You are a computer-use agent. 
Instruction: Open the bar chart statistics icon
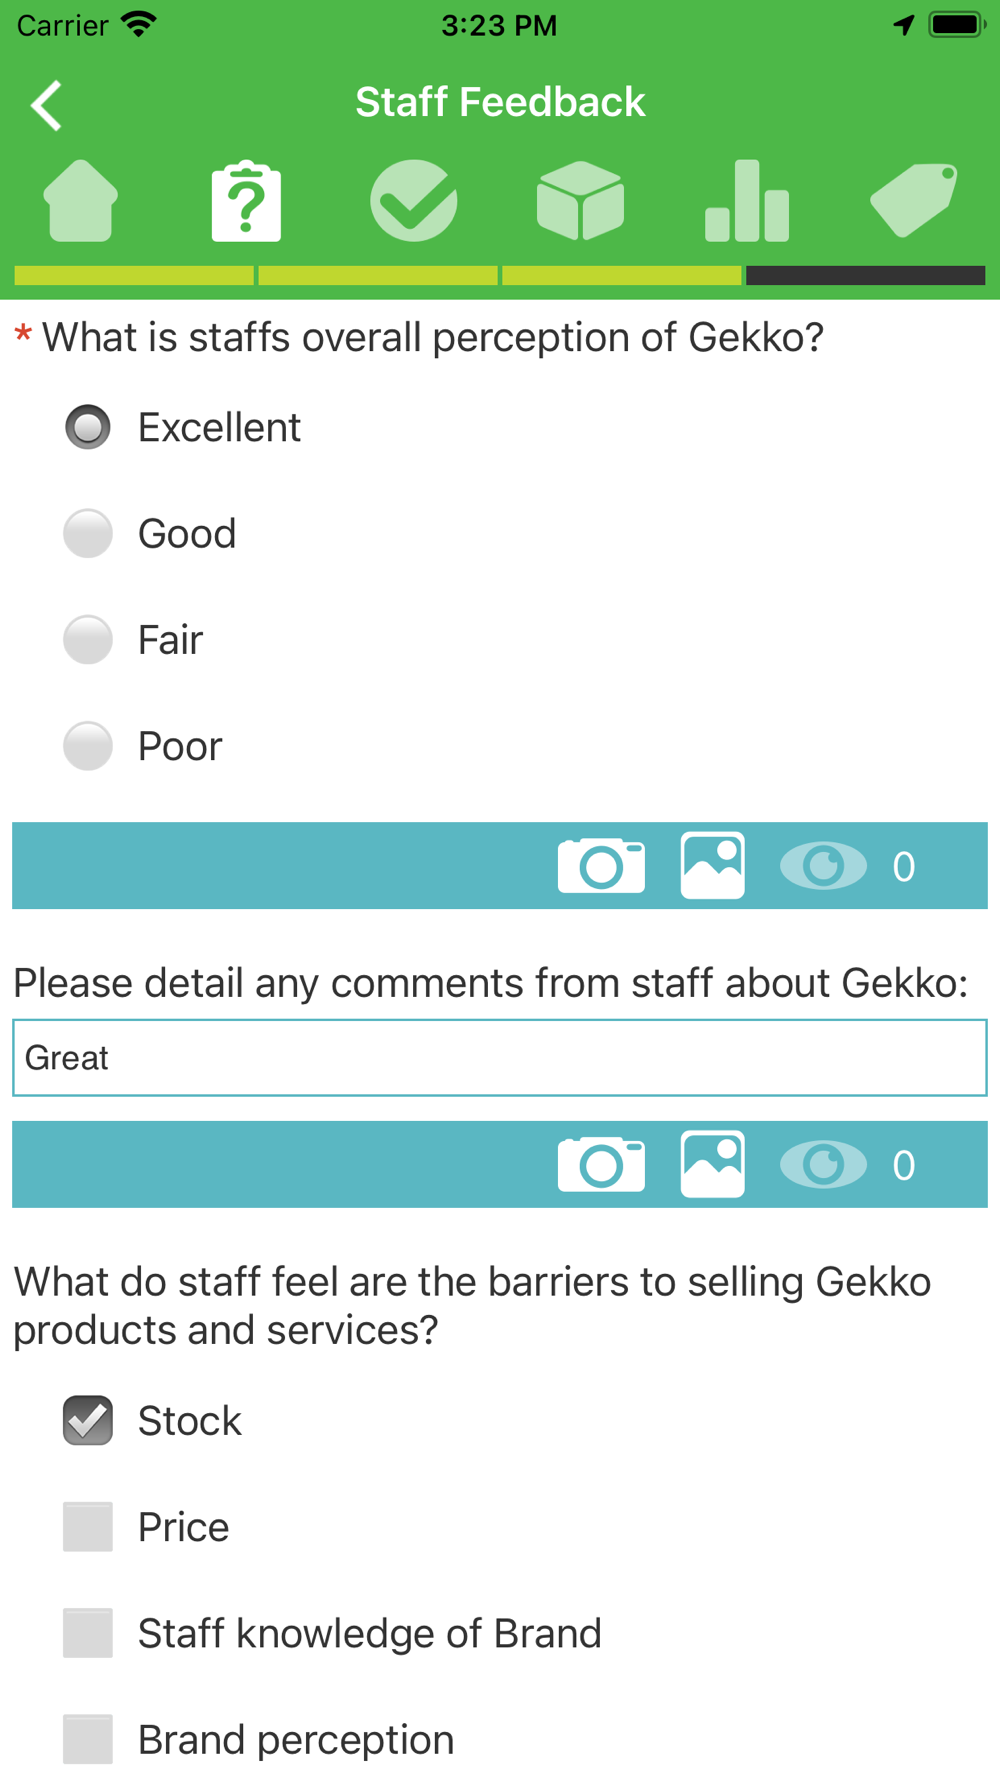(747, 201)
